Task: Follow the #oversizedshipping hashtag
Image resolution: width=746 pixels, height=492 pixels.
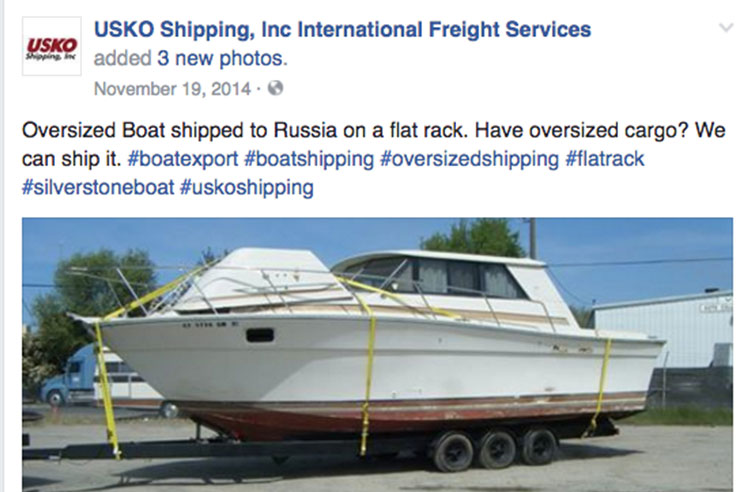Action: click(x=469, y=159)
